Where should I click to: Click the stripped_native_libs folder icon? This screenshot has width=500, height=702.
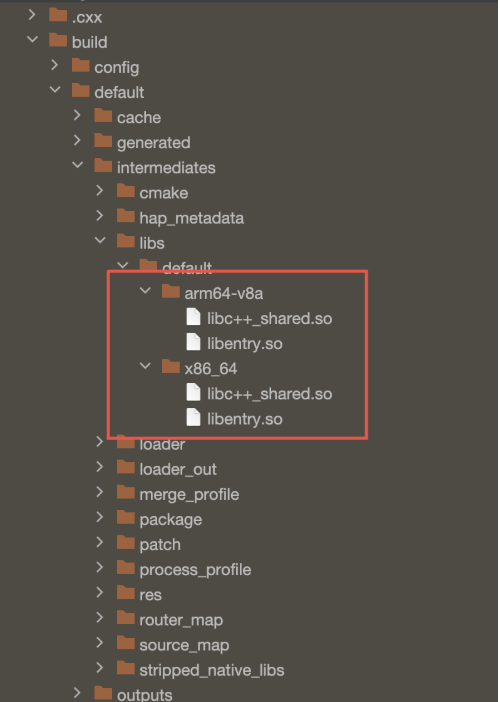coord(126,668)
